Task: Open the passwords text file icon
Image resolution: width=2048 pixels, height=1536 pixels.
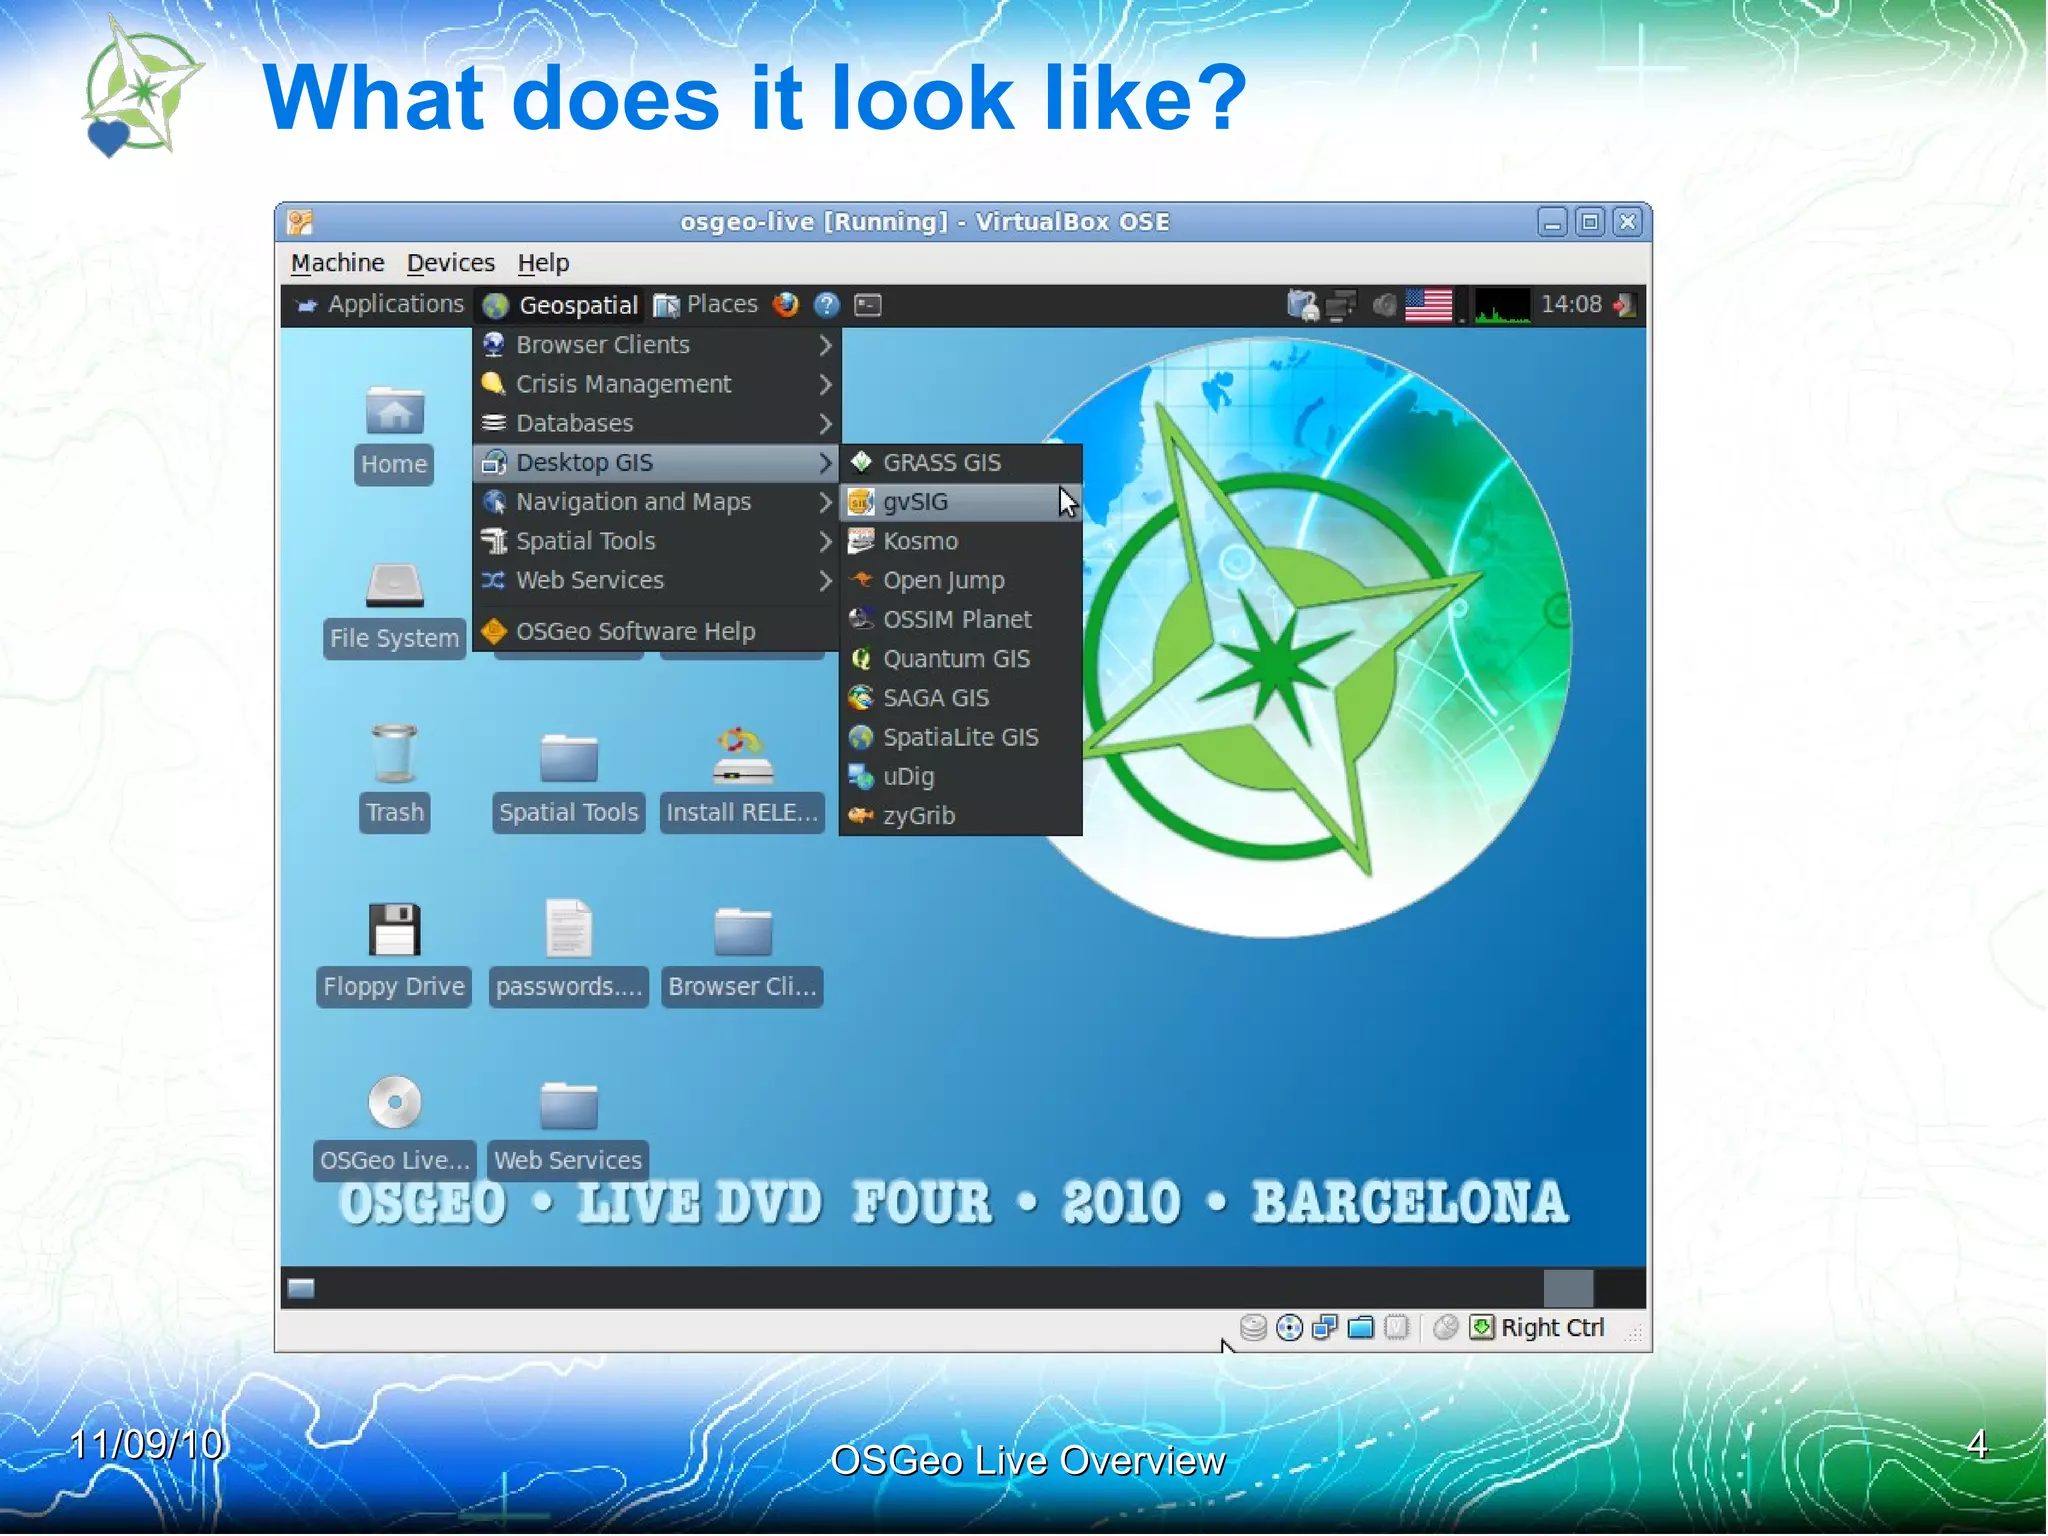Action: [x=568, y=928]
